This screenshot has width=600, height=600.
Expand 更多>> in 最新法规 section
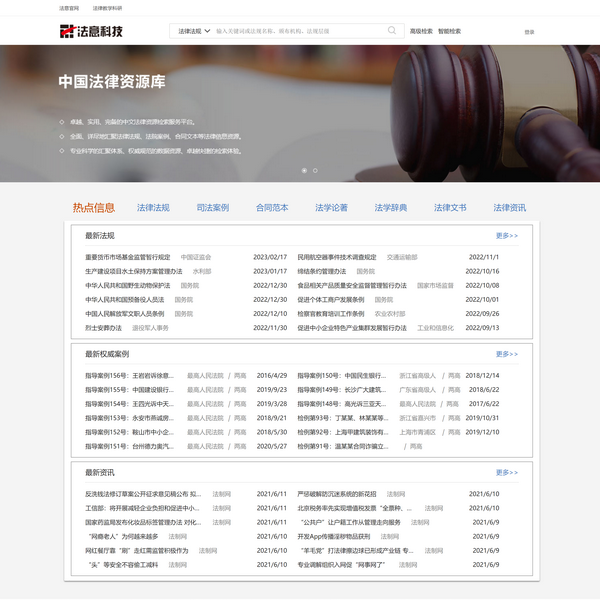507,236
